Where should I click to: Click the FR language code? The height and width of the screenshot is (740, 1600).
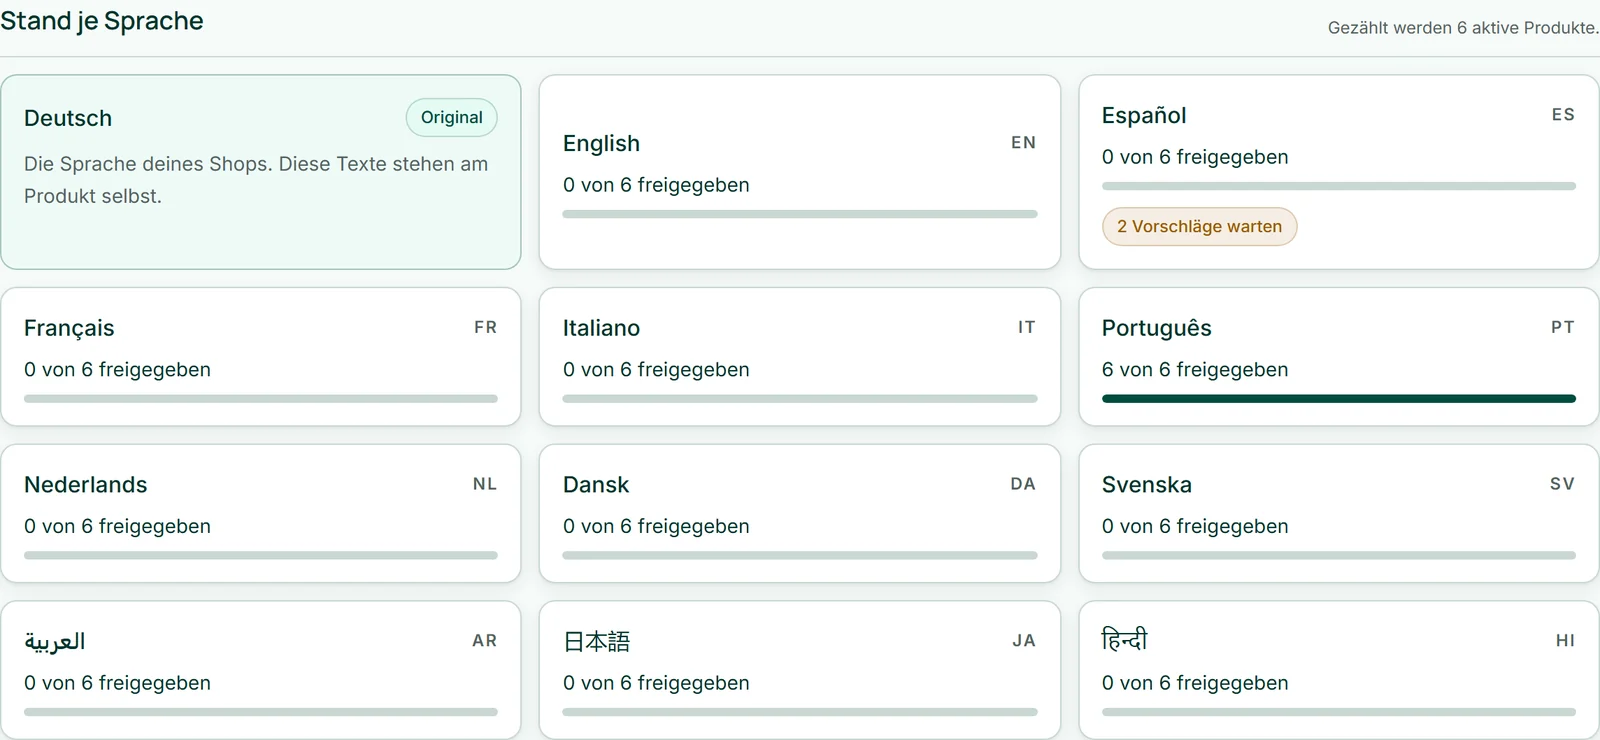click(x=485, y=327)
